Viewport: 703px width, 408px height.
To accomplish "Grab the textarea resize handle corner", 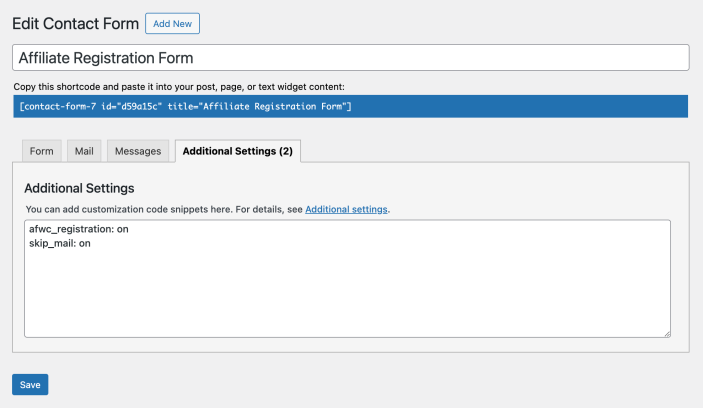I will pyautogui.click(x=666, y=333).
